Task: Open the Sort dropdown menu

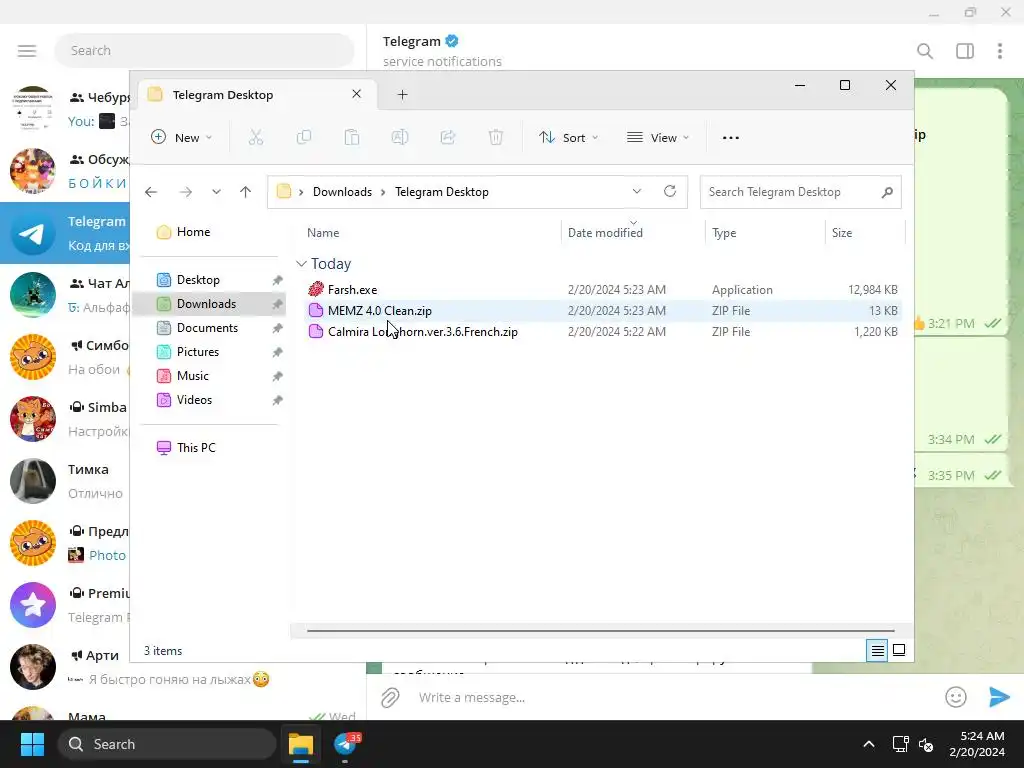Action: coord(568,137)
